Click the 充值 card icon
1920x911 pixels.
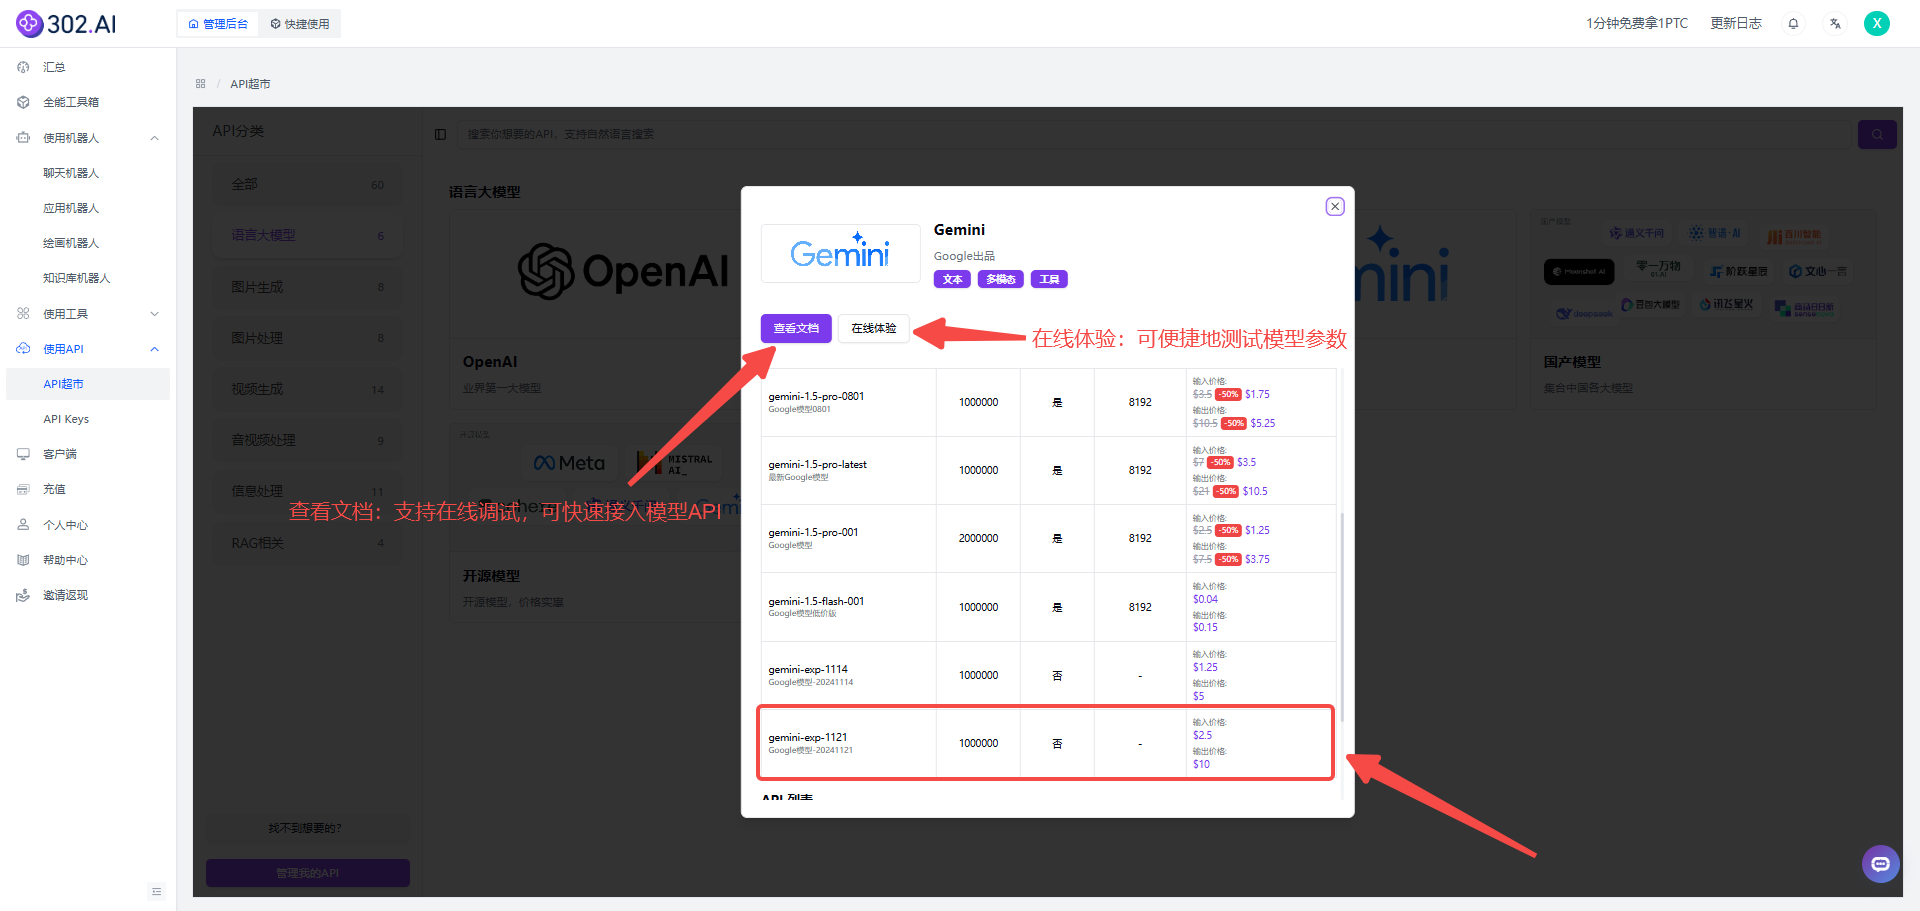[23, 489]
